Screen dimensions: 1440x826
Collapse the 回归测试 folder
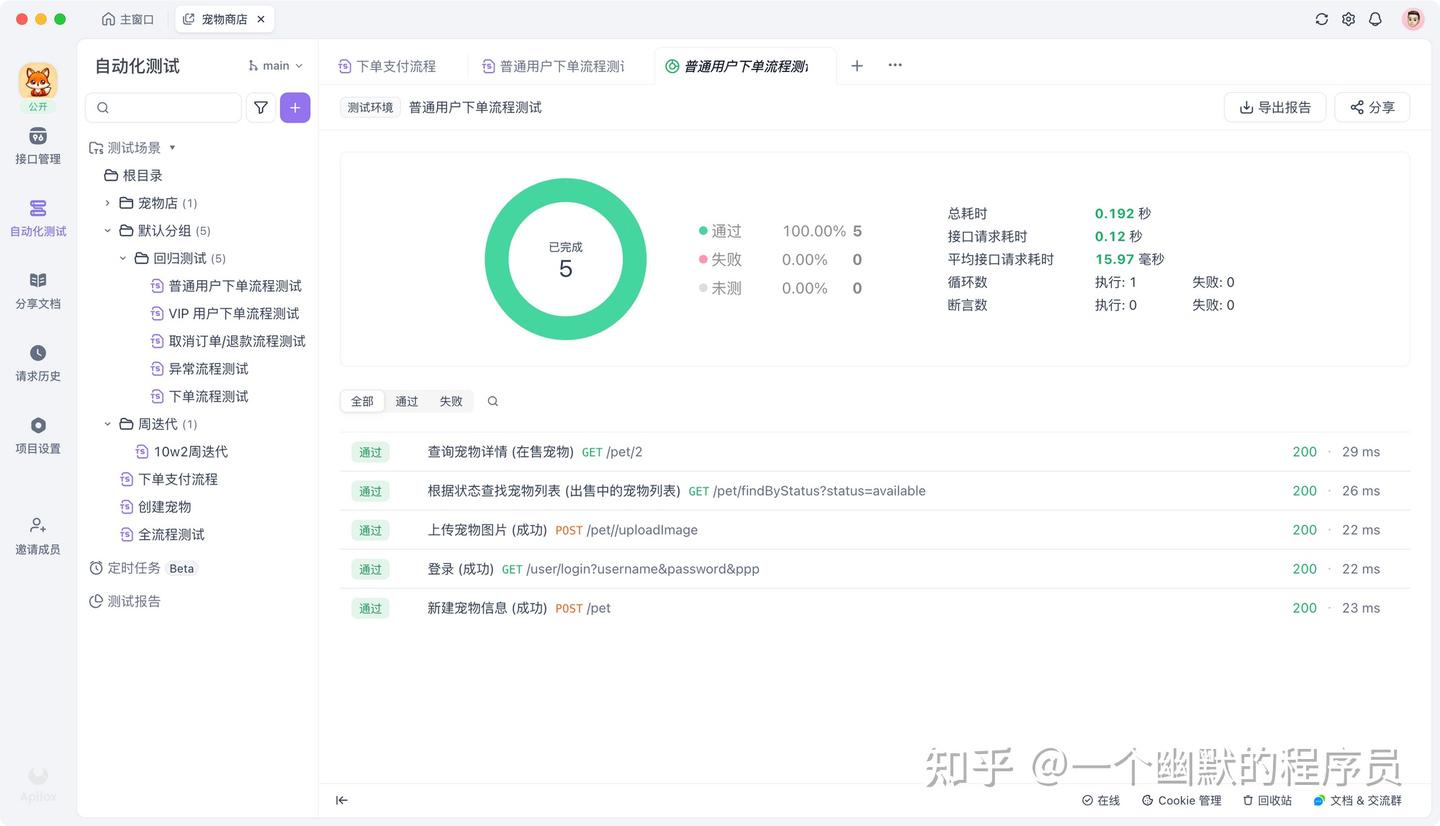tap(124, 258)
